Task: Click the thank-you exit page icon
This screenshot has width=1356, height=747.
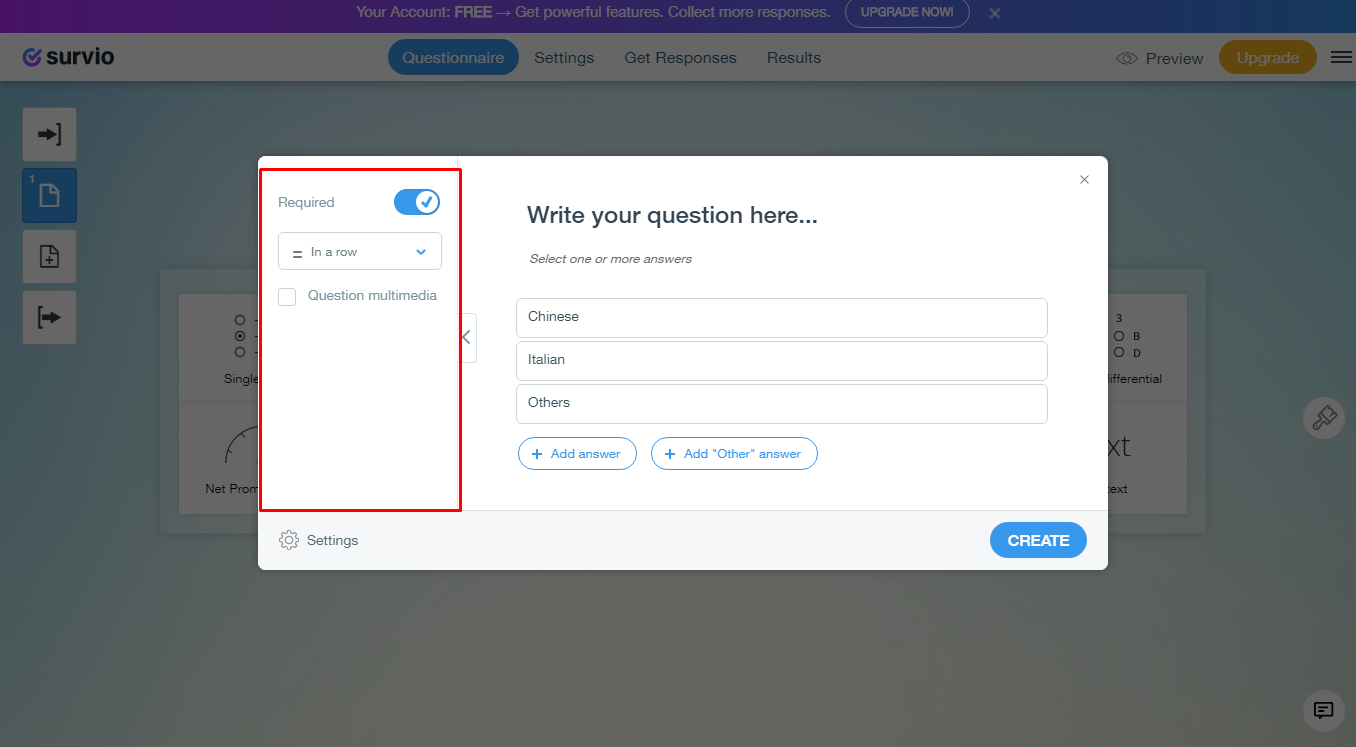Action: [49, 317]
